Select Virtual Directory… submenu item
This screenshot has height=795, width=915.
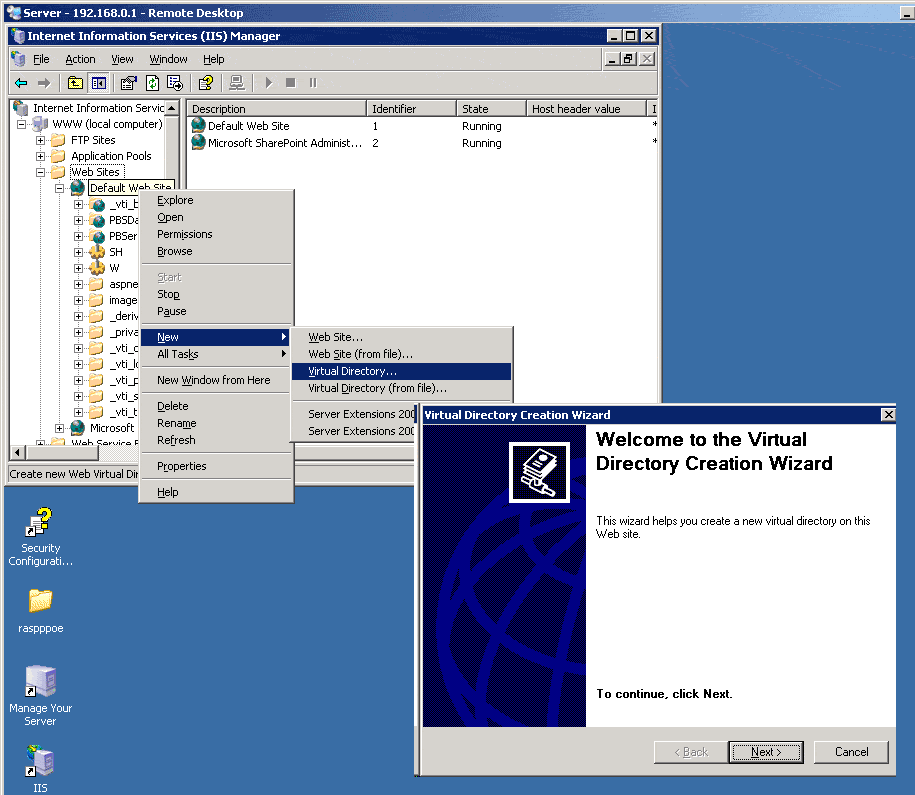[x=401, y=371]
